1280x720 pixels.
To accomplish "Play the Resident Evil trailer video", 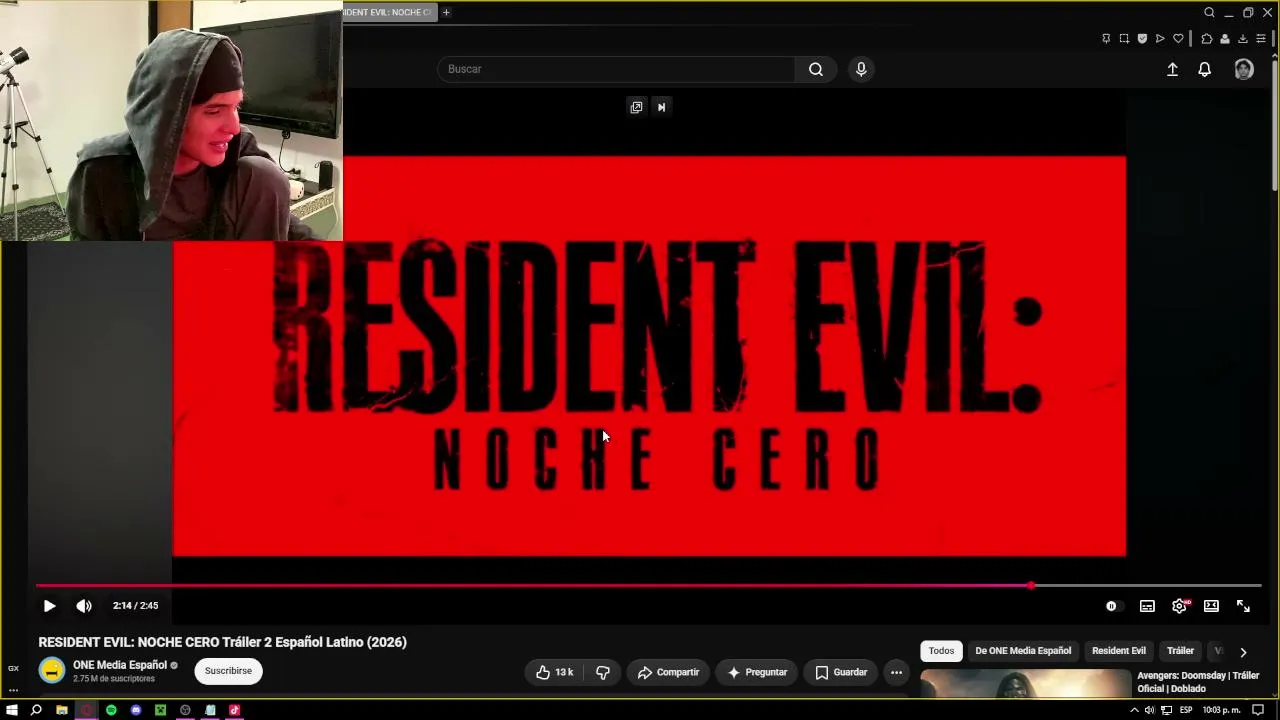I will point(49,605).
